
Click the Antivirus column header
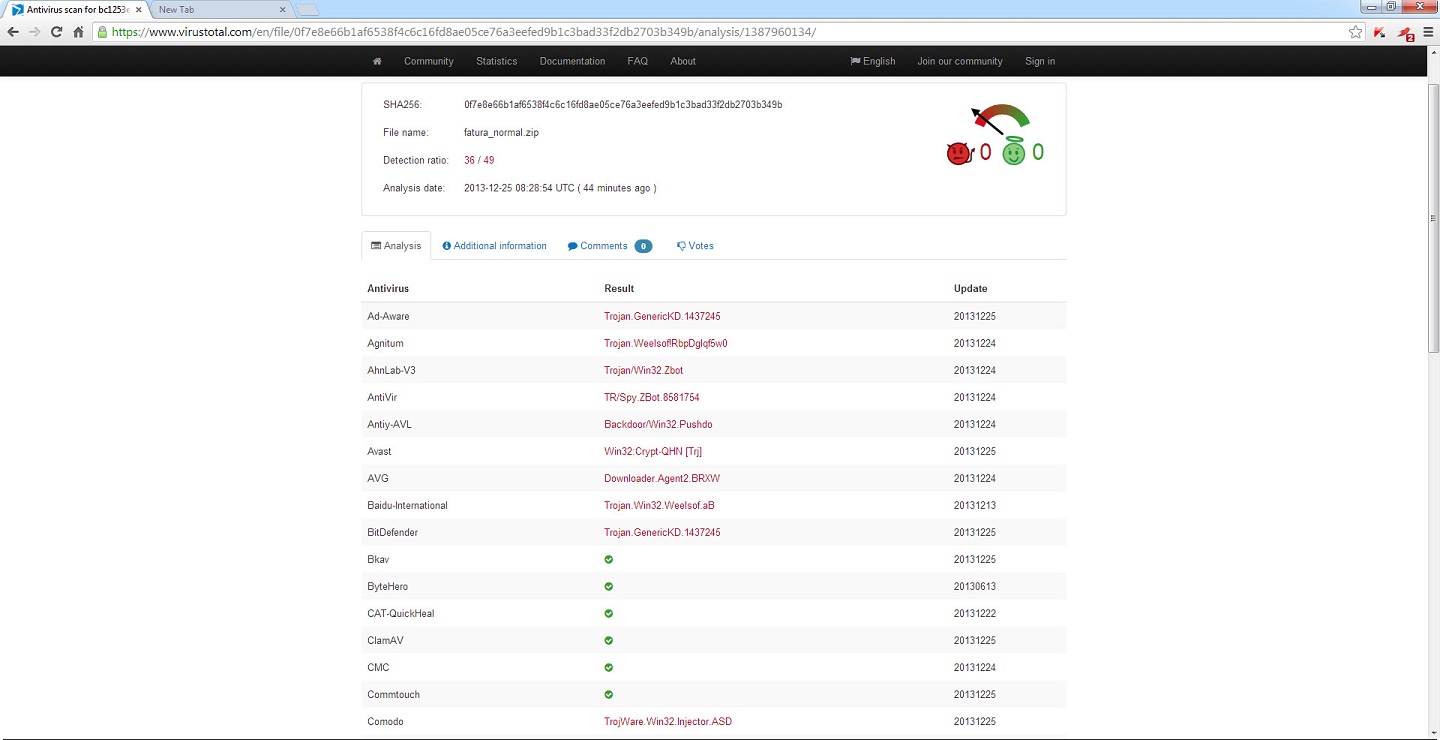[388, 289]
